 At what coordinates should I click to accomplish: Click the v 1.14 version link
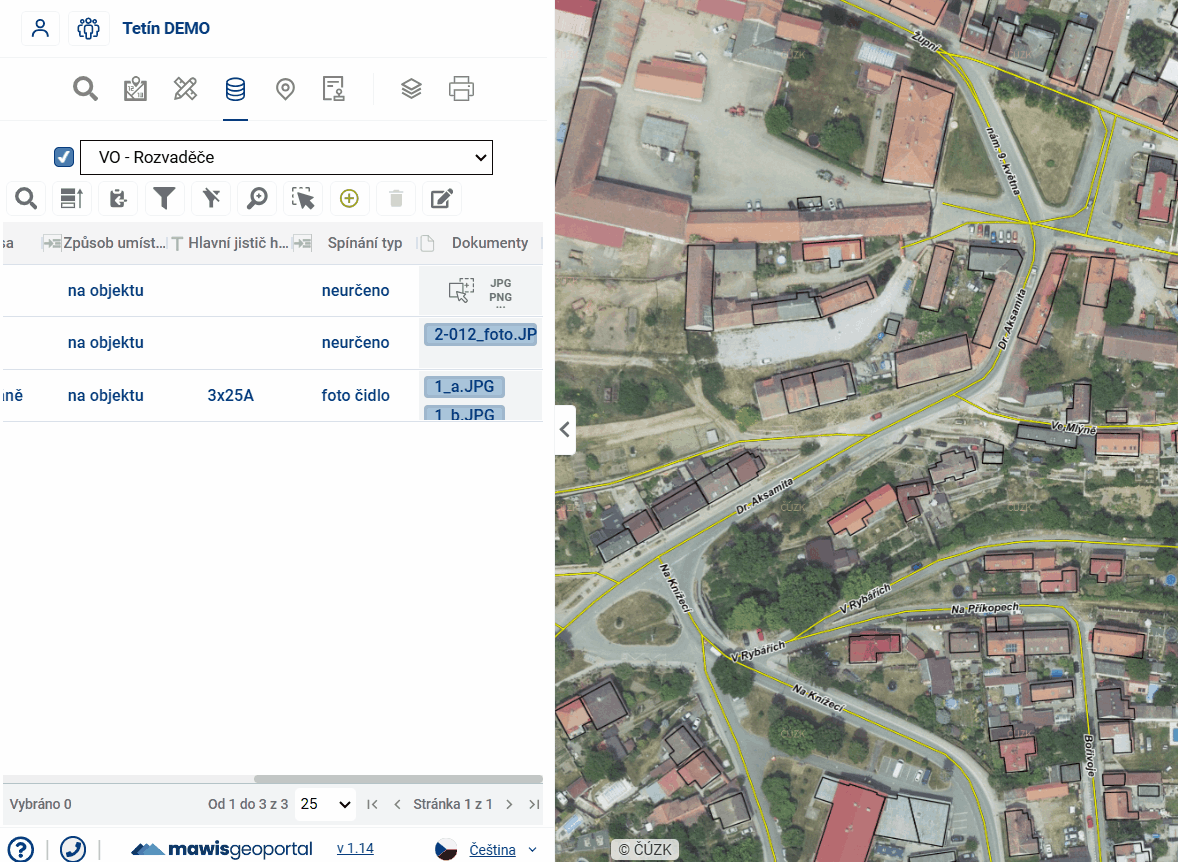pyautogui.click(x=355, y=849)
